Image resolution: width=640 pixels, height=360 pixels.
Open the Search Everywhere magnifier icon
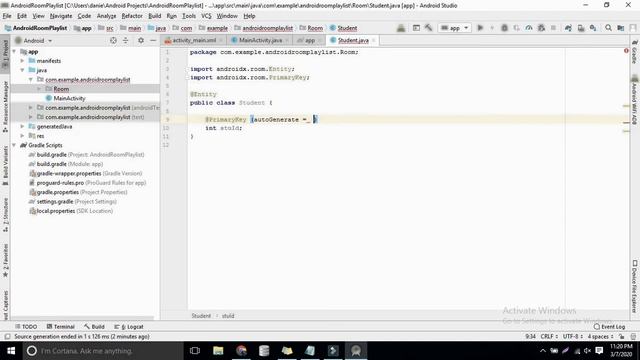[608, 28]
